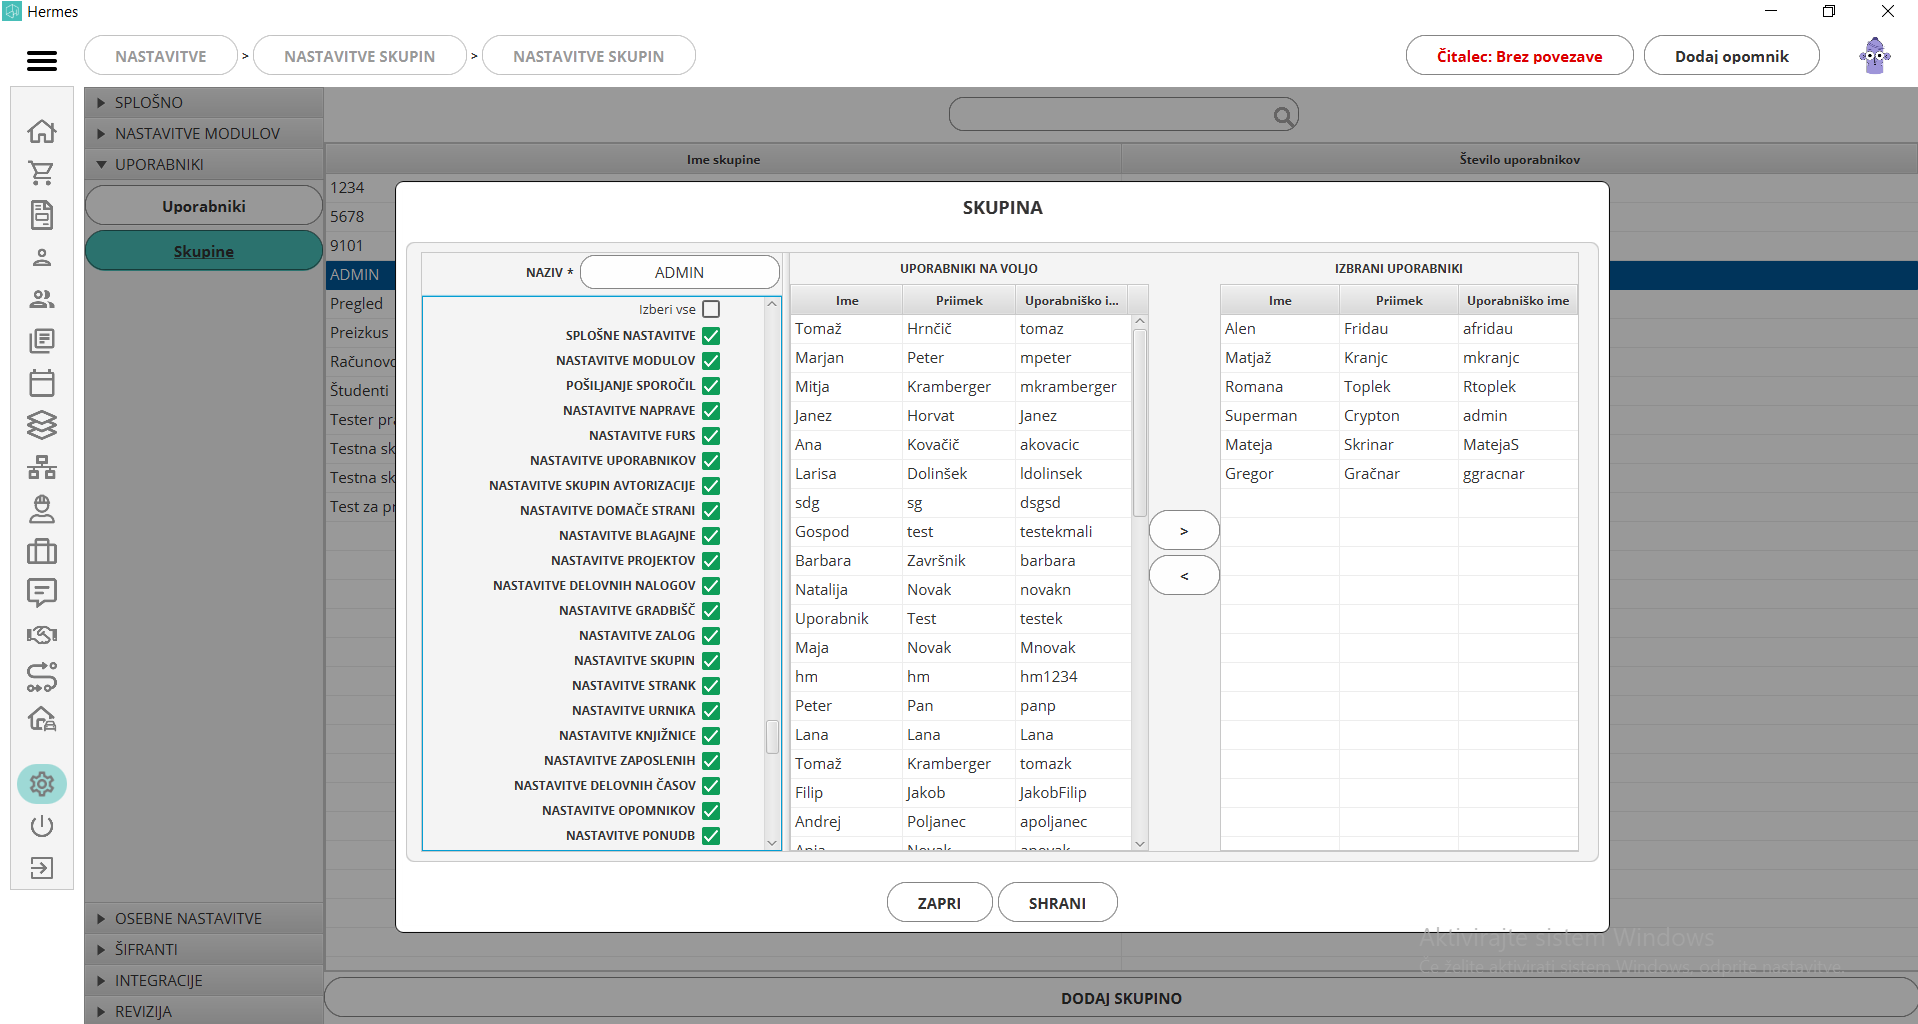This screenshot has width=1918, height=1024.
Task: Select chosen user row afridau
Action: point(1398,329)
